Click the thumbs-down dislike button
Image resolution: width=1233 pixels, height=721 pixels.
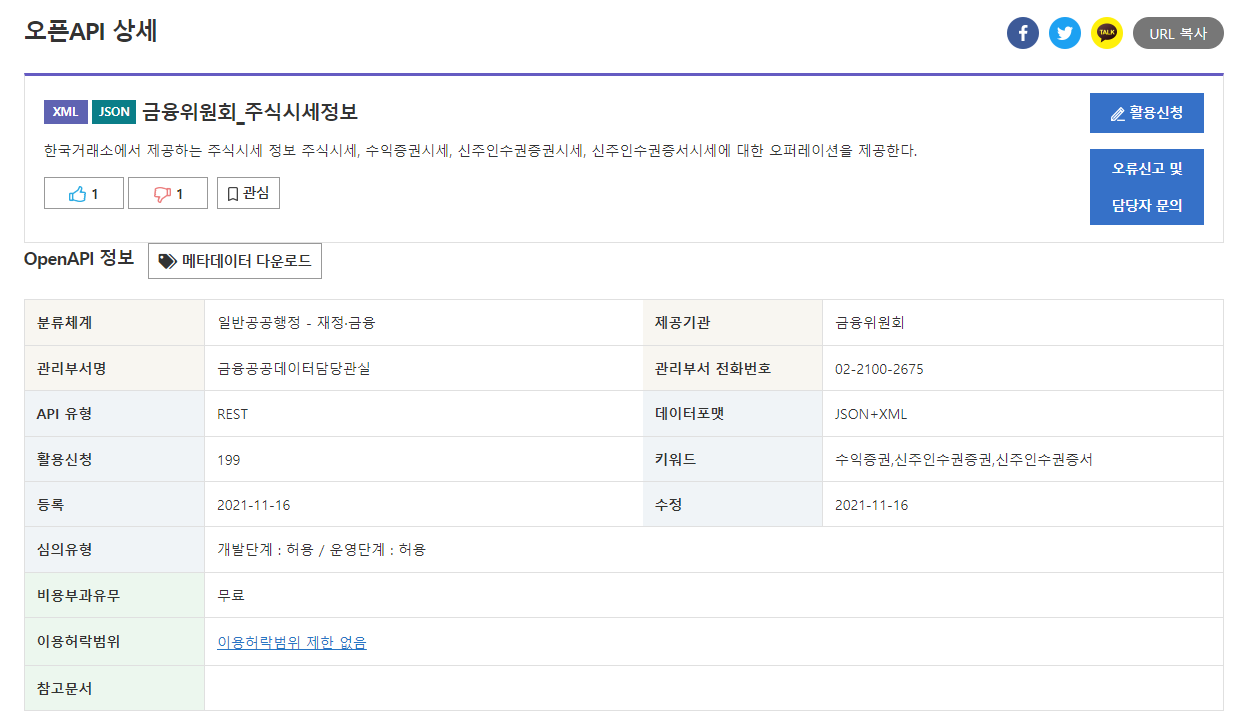pos(167,193)
